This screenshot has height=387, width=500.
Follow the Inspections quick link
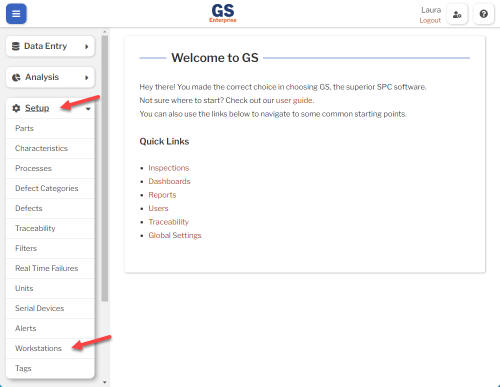(x=169, y=168)
